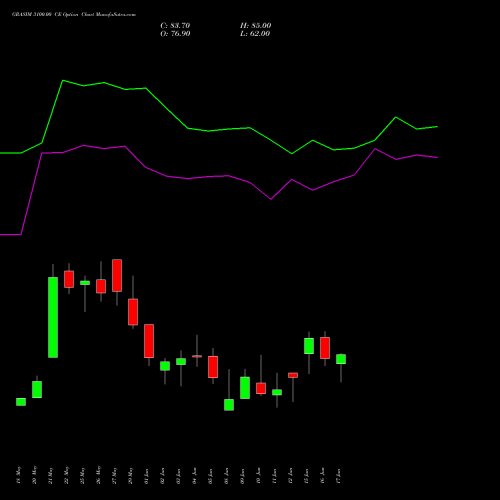Viewport: 500px width, 500px height.
Task: Click the green 08 Jun candlestick
Action: click(229, 405)
